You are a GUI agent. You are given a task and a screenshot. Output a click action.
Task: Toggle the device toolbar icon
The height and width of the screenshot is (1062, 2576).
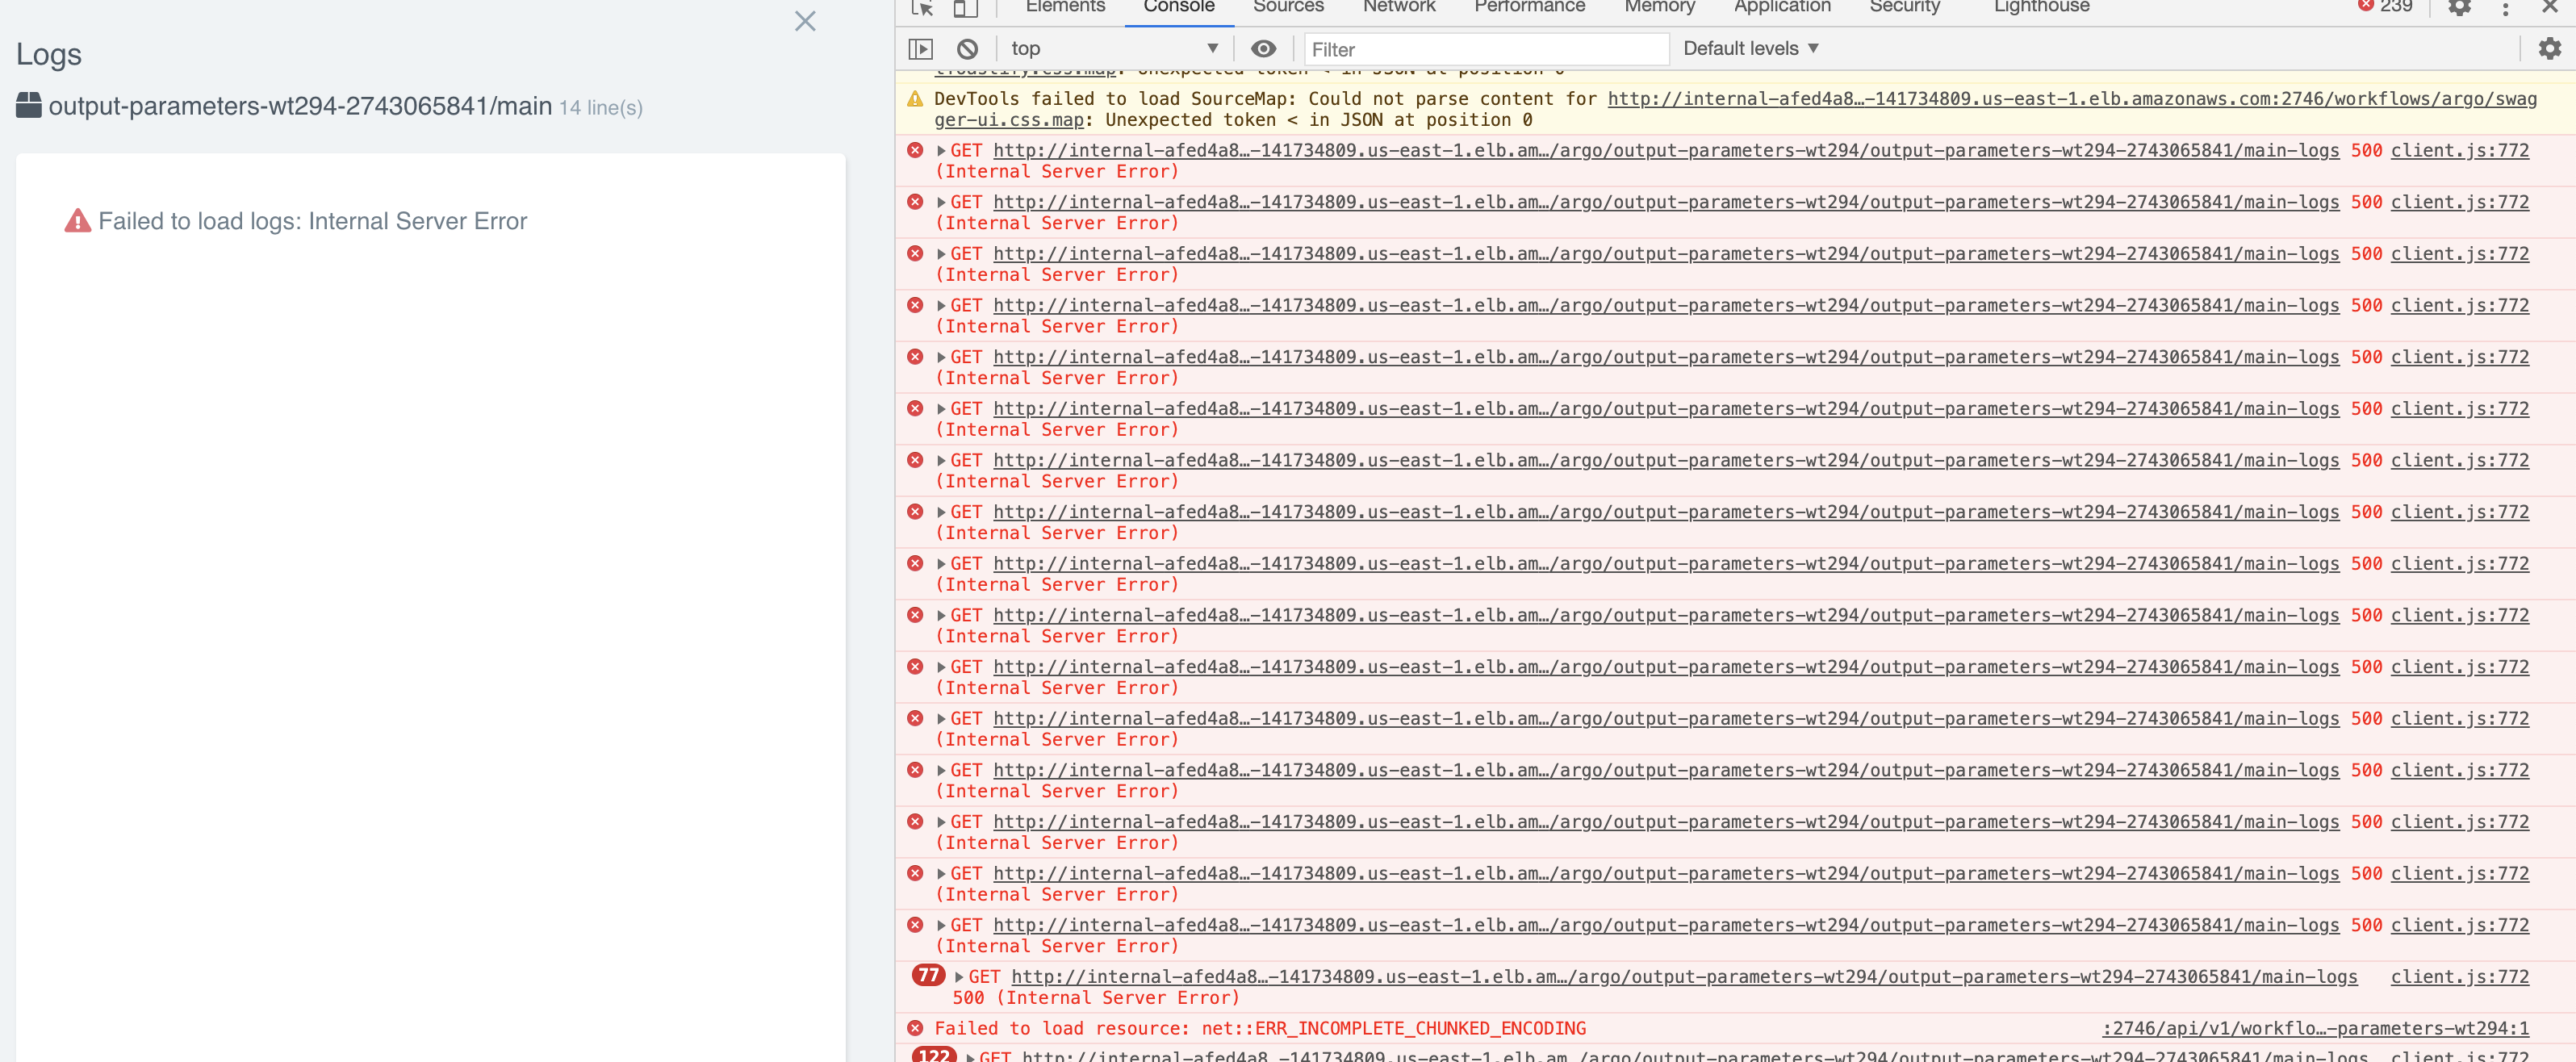963,8
